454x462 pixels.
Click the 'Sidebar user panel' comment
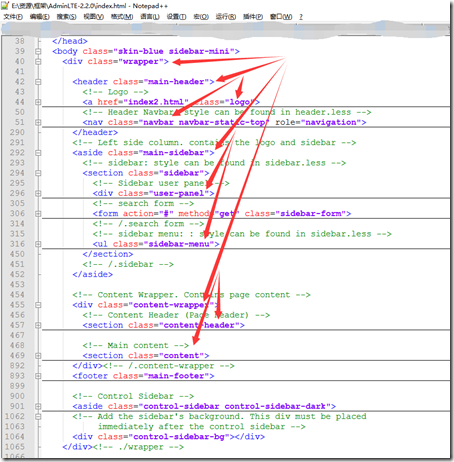coord(161,183)
